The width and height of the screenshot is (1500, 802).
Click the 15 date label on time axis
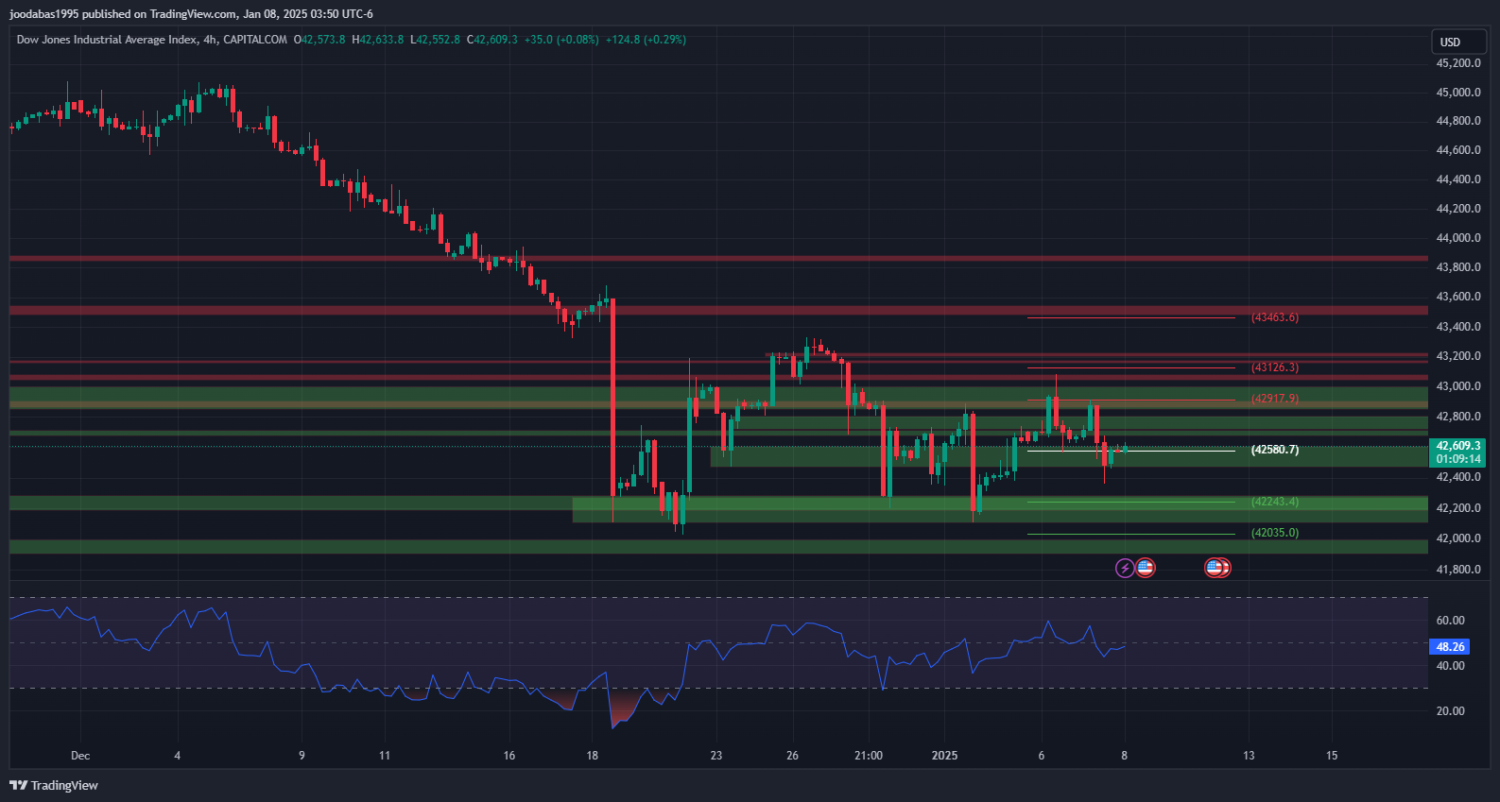point(1332,755)
